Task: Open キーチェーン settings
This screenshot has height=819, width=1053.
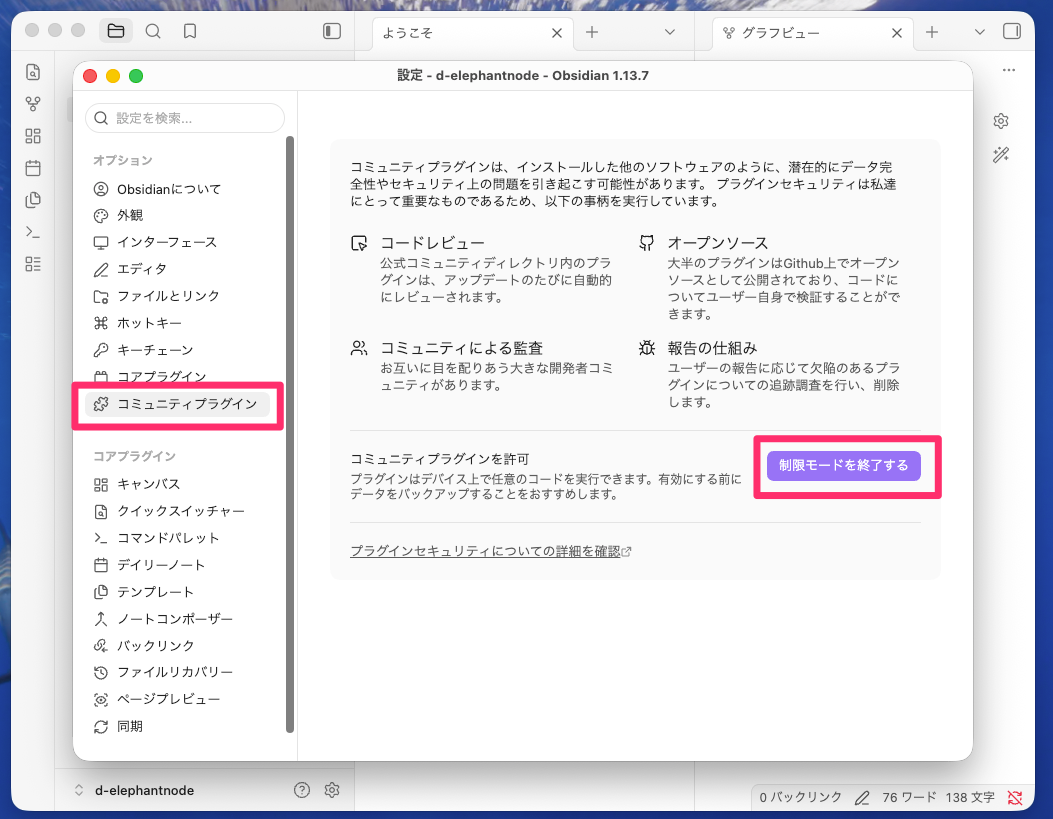Action: 177,350
